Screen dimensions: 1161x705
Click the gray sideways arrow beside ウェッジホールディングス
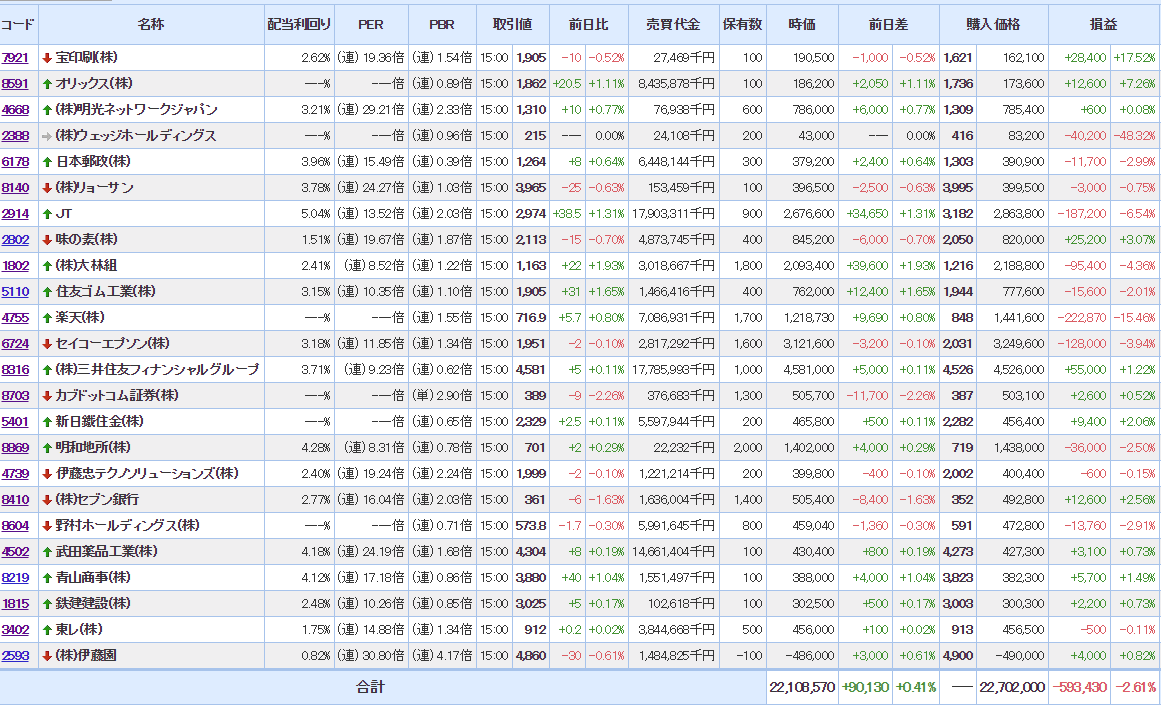pyautogui.click(x=47, y=136)
